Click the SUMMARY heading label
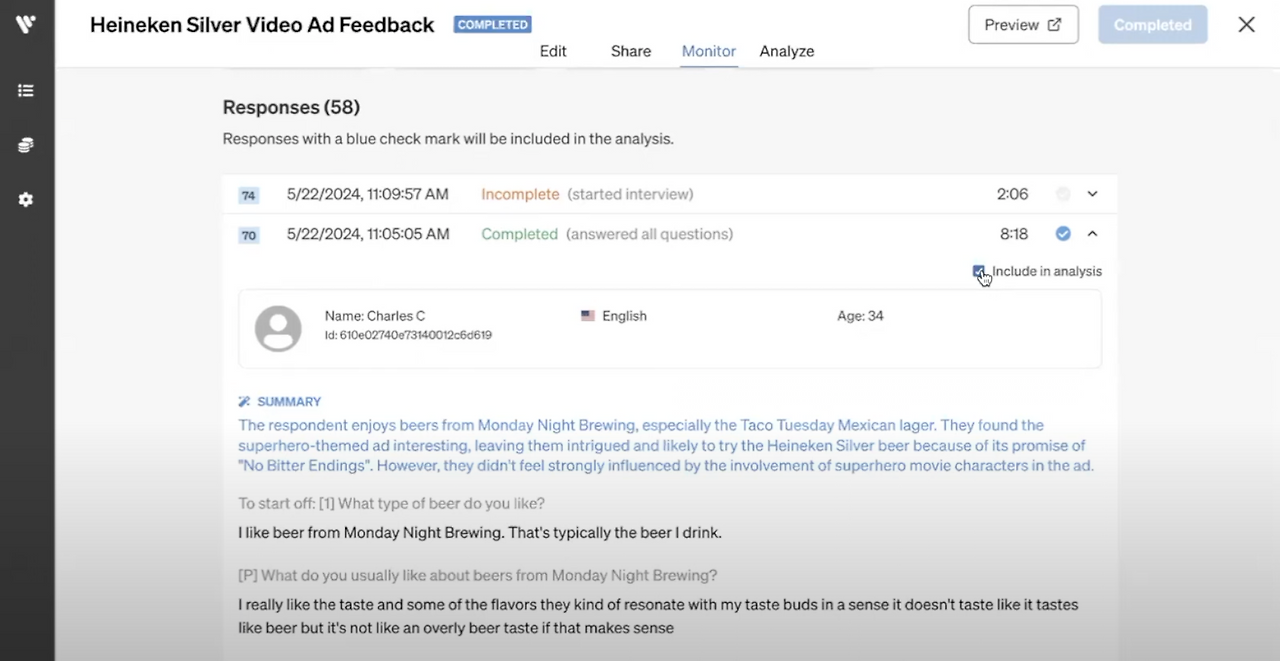This screenshot has width=1280, height=661. [289, 402]
